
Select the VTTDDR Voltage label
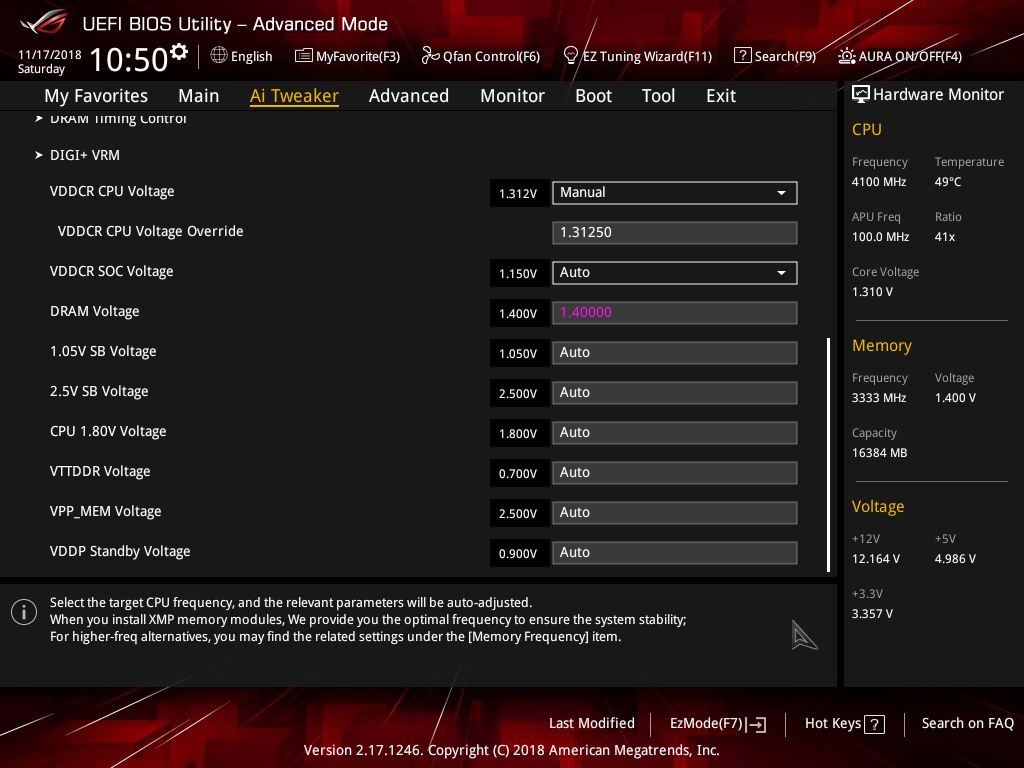coord(100,472)
